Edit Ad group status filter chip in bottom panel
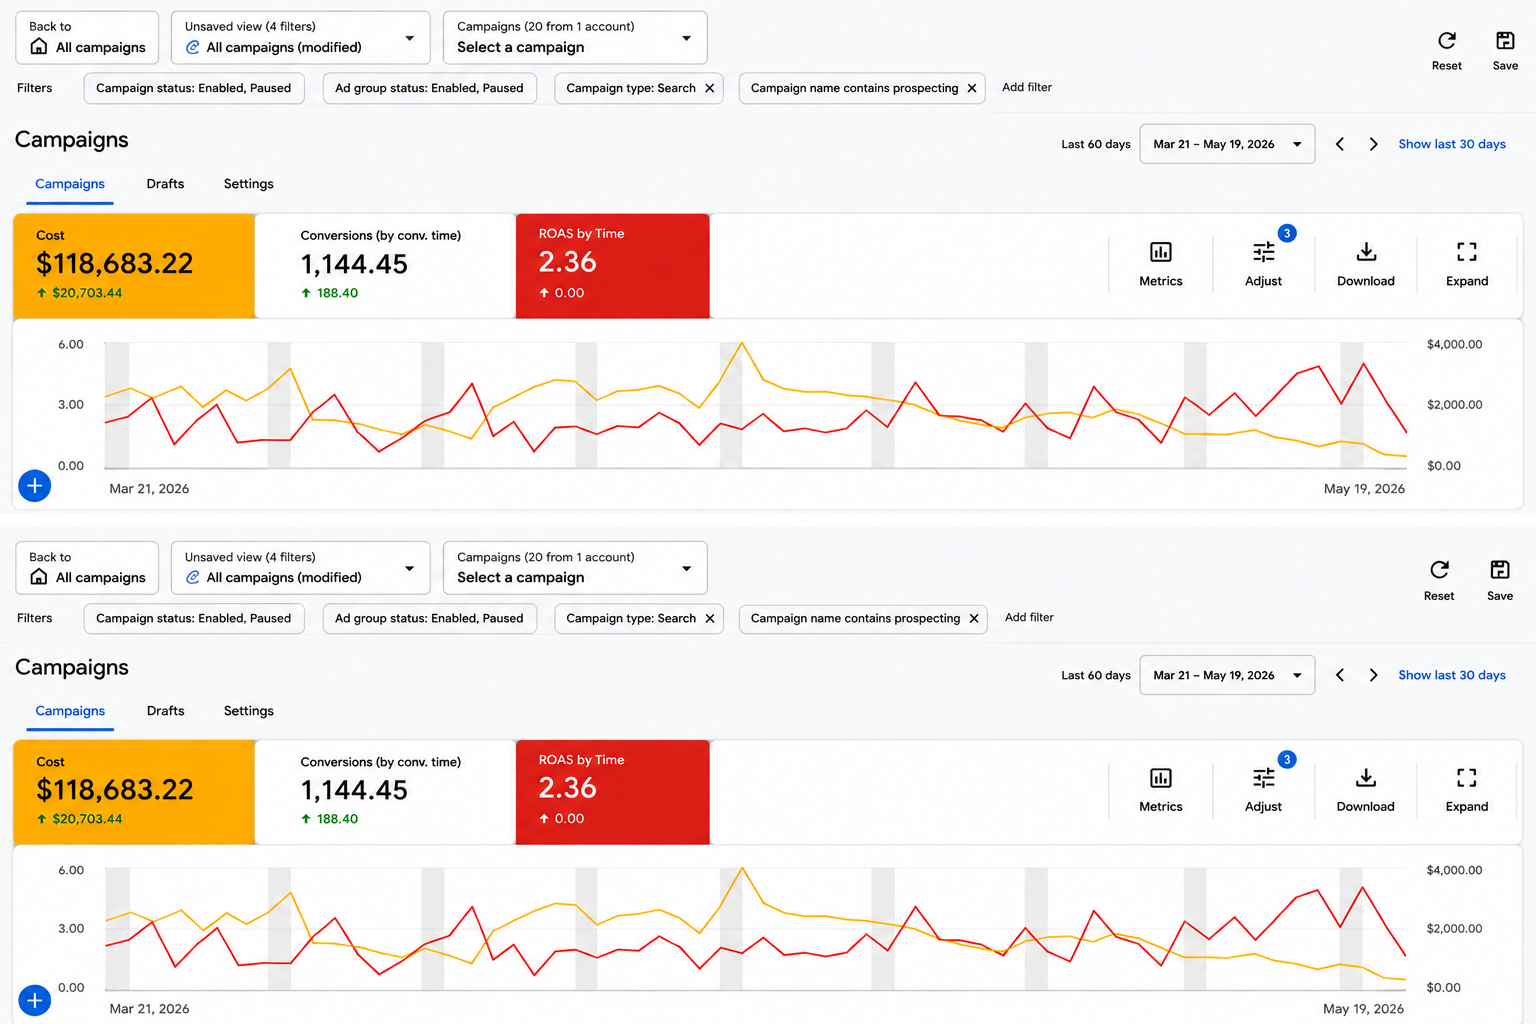The width and height of the screenshot is (1536, 1024). [430, 618]
